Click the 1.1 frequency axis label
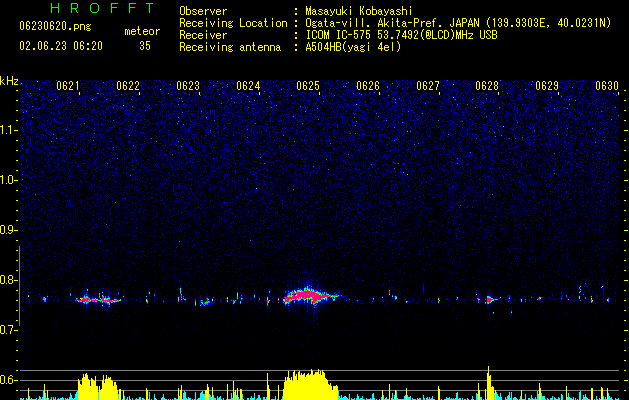629x400 pixels. [x=9, y=130]
